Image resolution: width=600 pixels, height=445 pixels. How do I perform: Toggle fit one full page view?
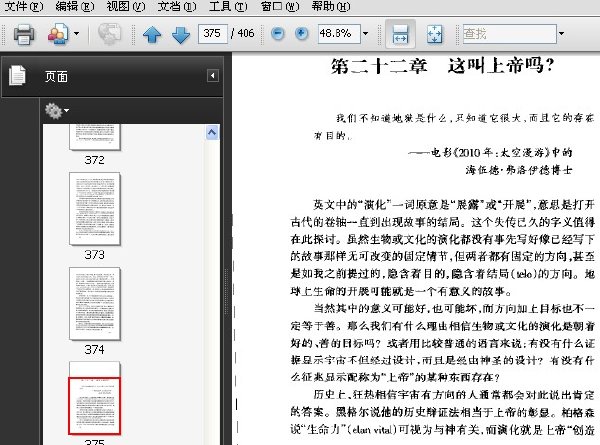(x=434, y=34)
